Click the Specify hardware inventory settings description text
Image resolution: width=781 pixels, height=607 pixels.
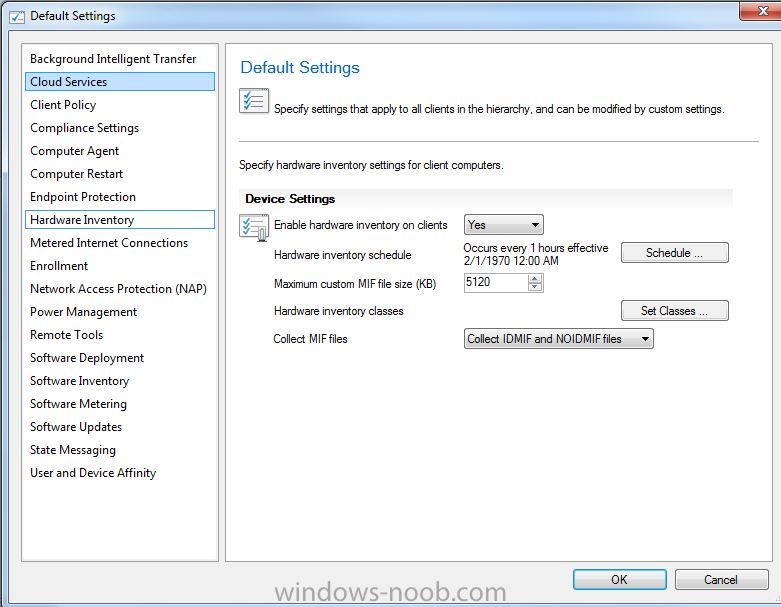tap(371, 165)
